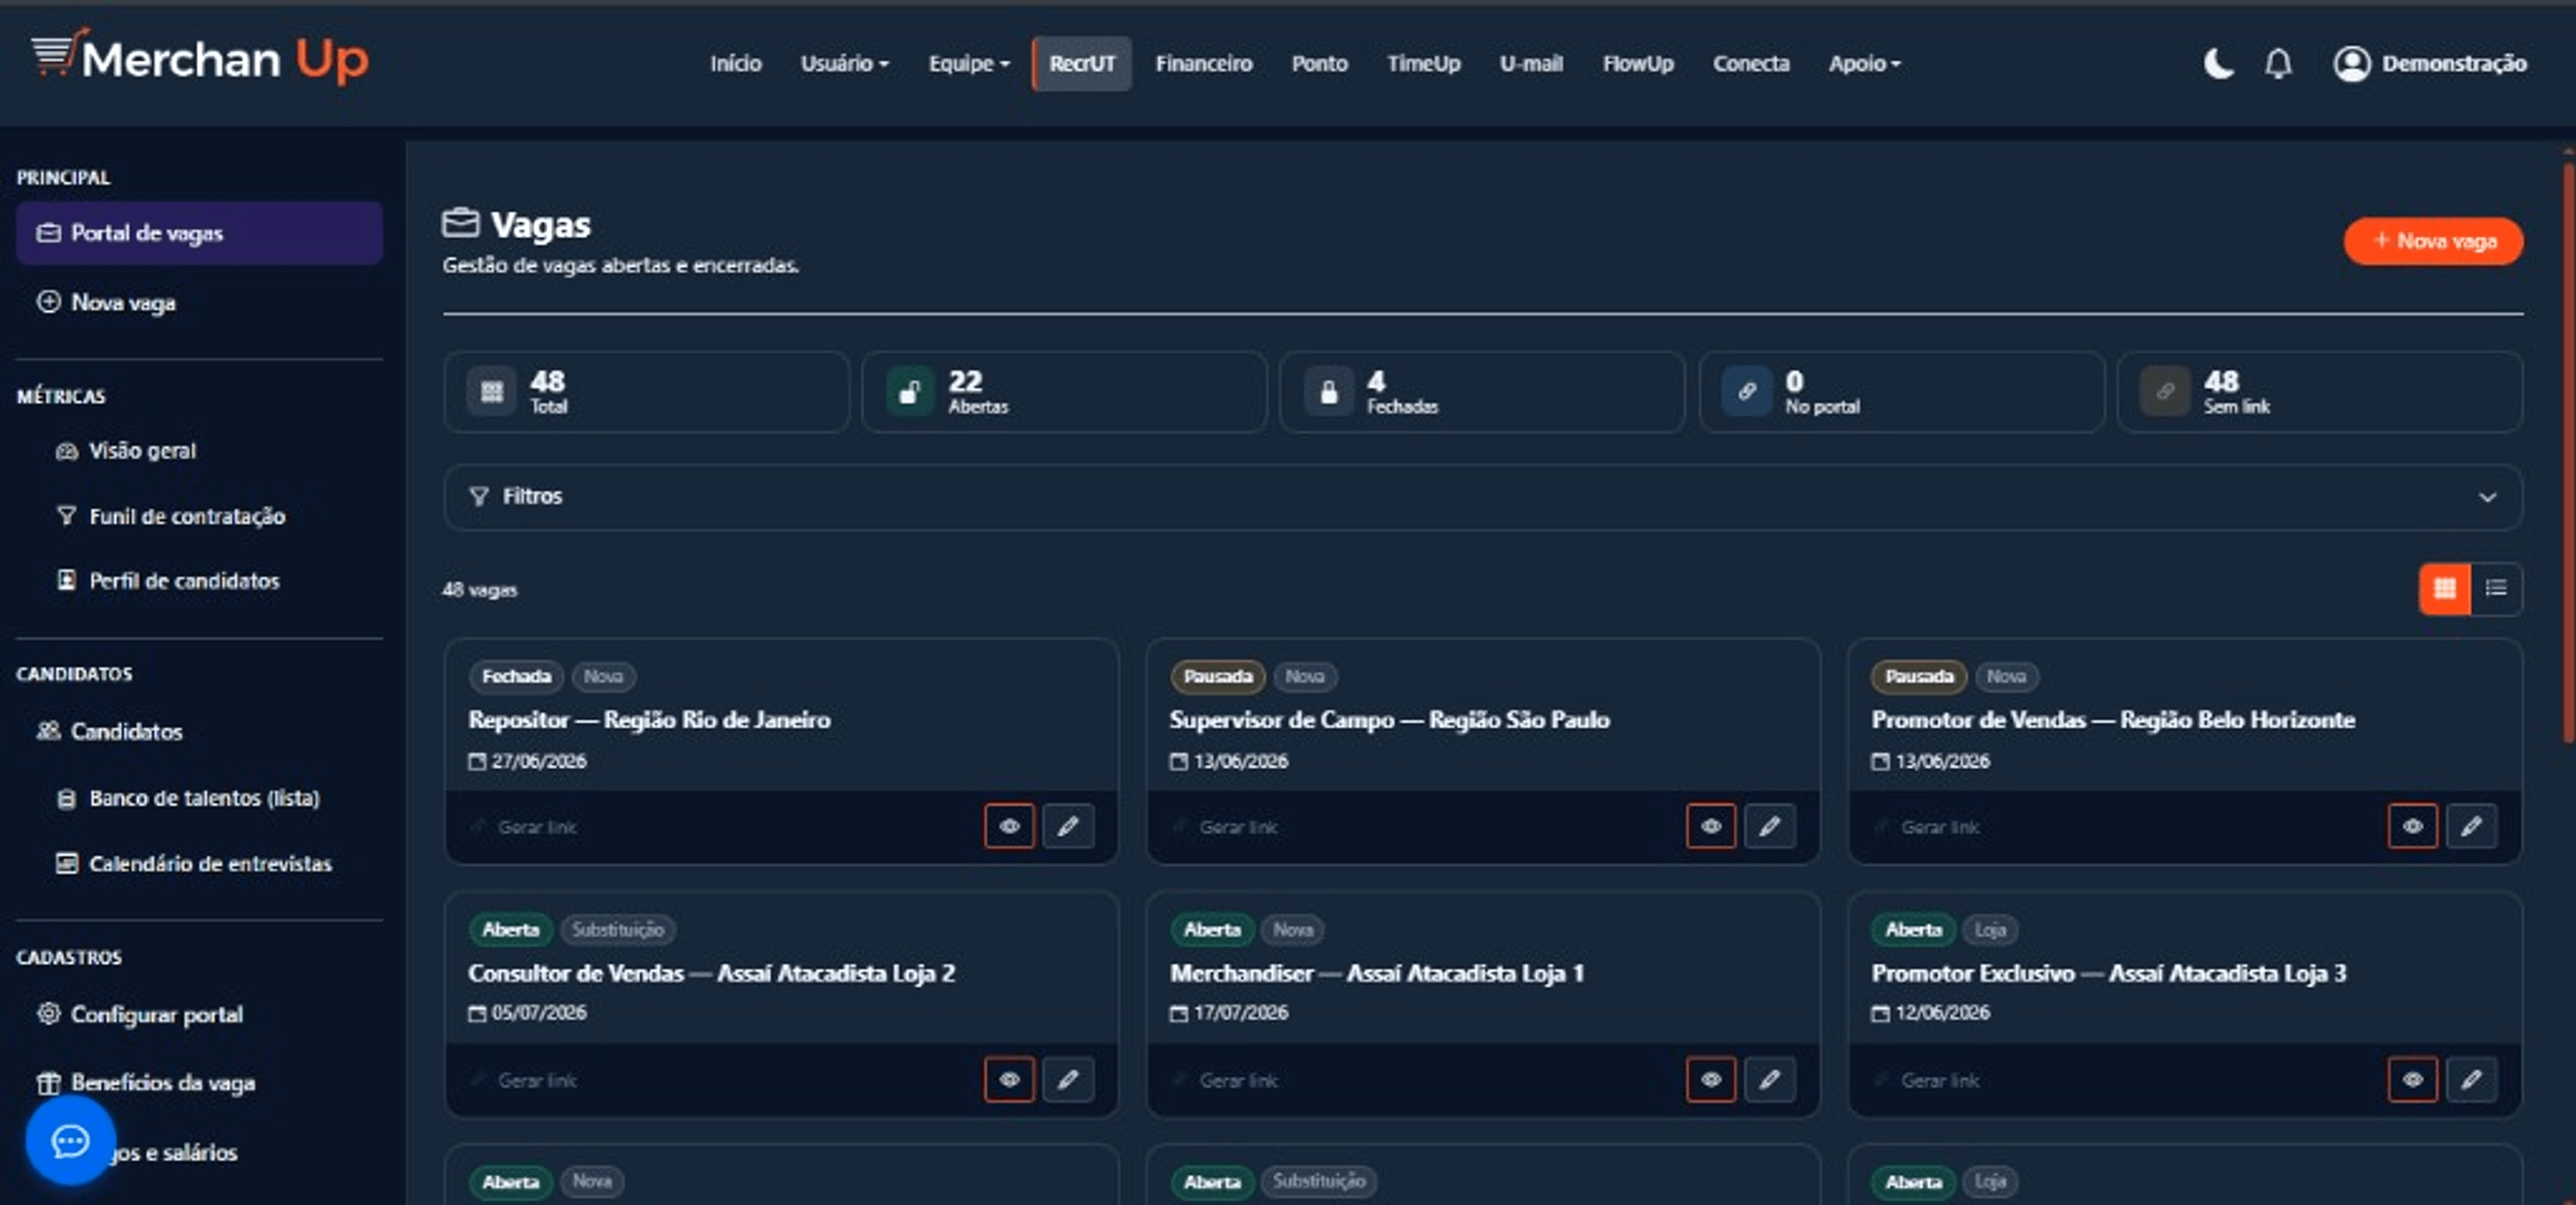The height and width of the screenshot is (1205, 2576).
Task: Click the Filtros funnel icon
Action: [479, 496]
